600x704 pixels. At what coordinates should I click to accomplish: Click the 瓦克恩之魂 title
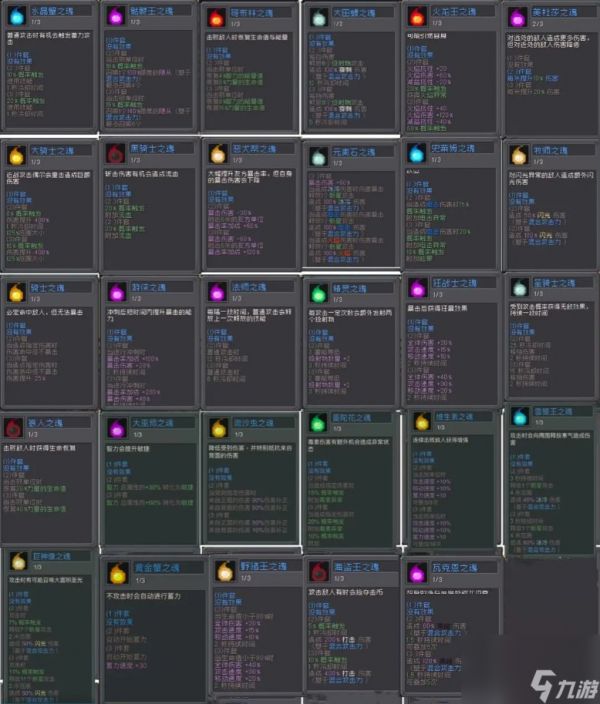click(x=454, y=568)
